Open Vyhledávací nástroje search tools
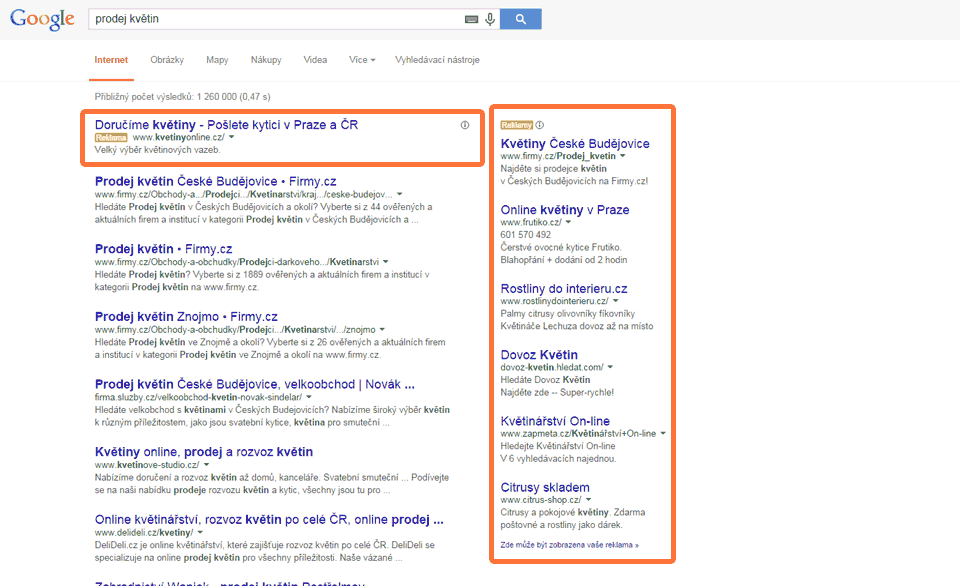This screenshot has width=960, height=586. coord(437,60)
